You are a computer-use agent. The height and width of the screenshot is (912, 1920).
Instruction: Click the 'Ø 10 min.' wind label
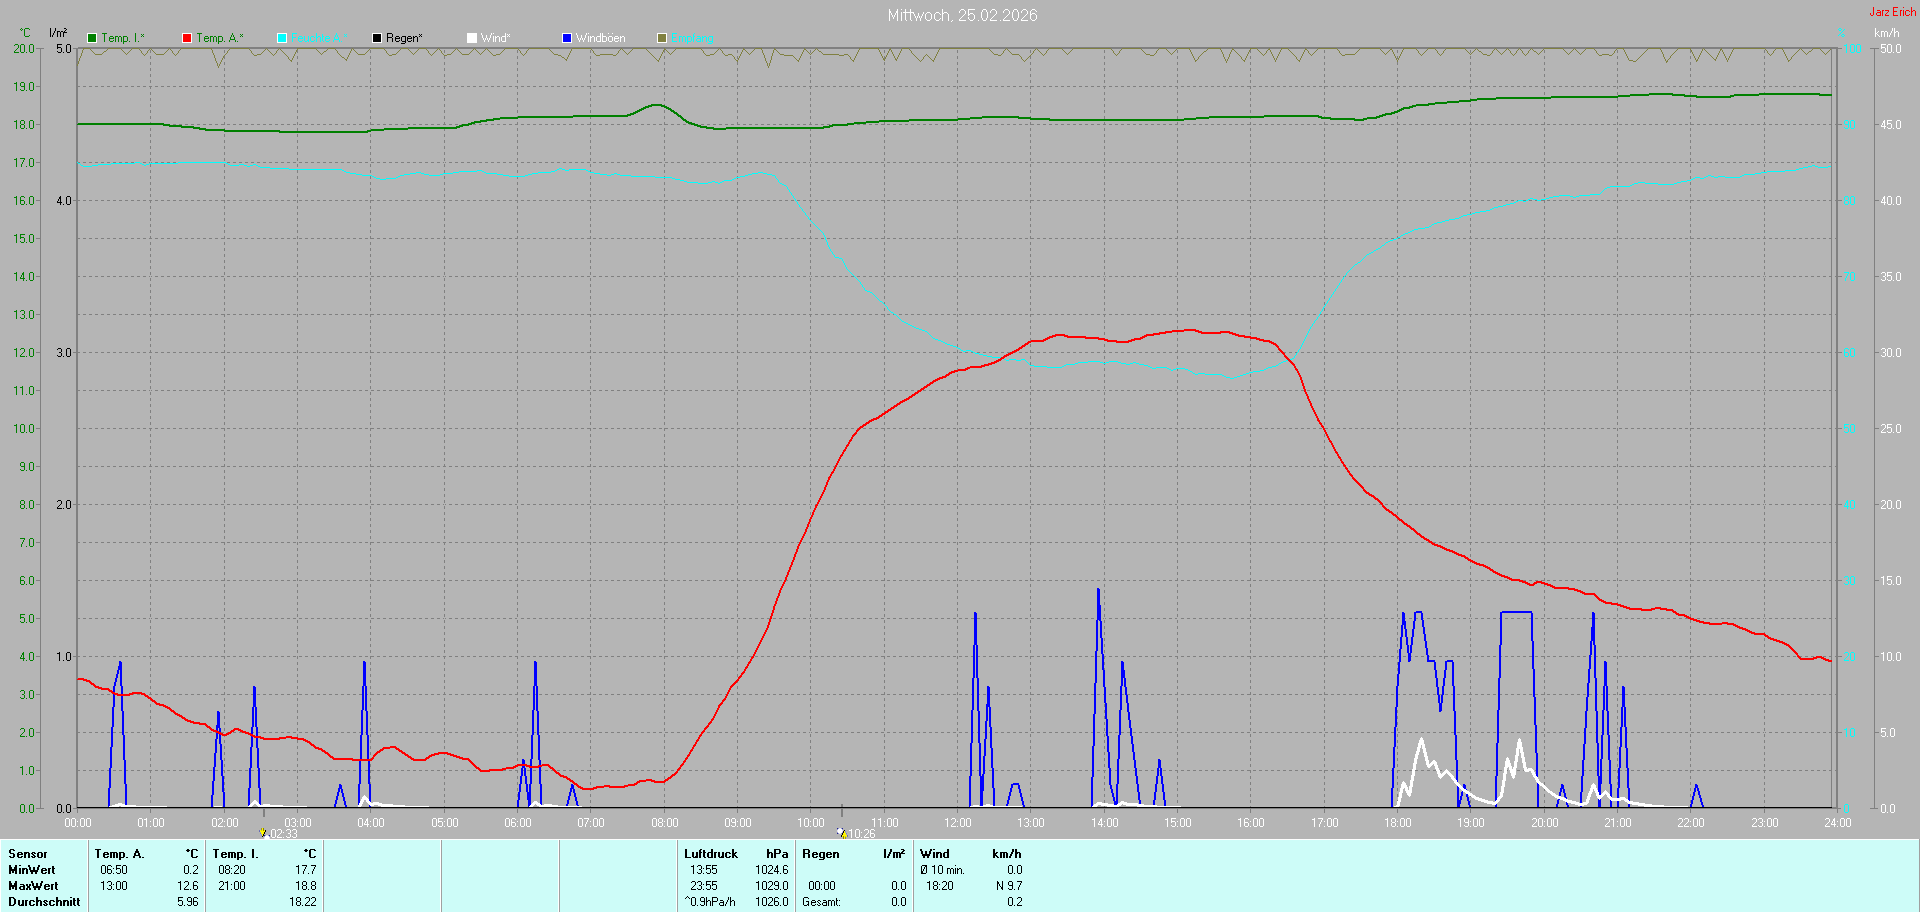(x=942, y=870)
